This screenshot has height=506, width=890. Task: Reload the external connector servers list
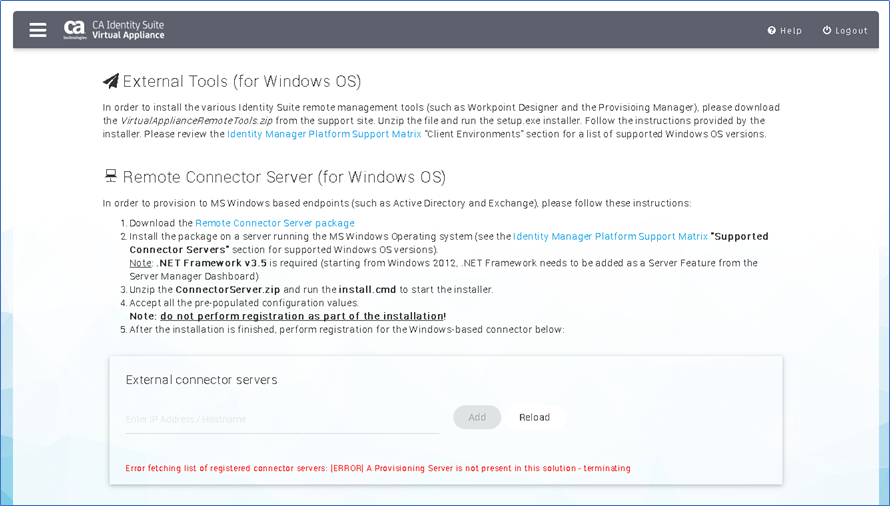coord(534,417)
